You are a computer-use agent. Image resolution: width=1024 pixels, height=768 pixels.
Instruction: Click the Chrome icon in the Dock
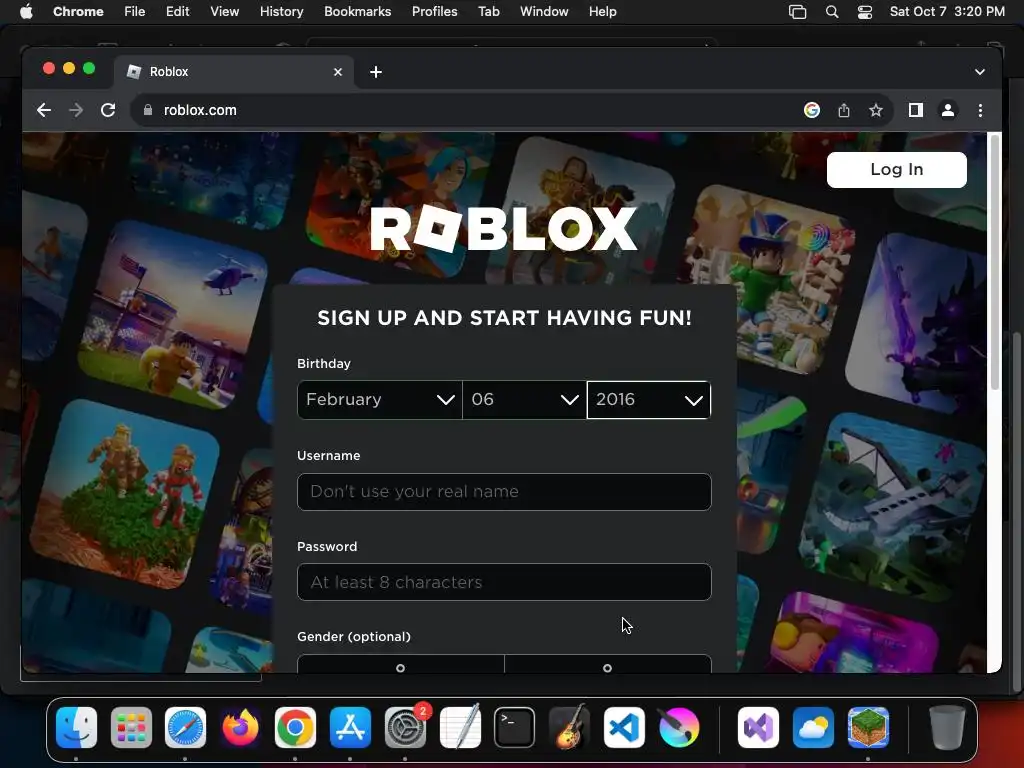pyautogui.click(x=295, y=727)
